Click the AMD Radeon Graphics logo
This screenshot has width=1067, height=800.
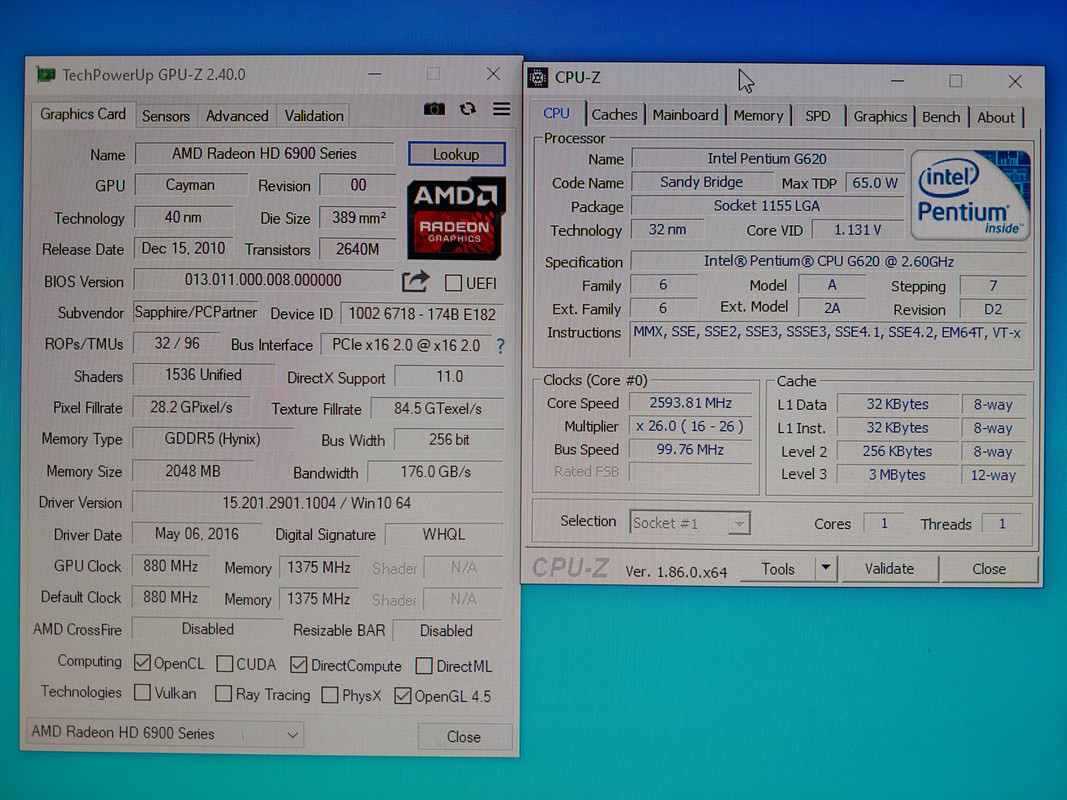(x=456, y=218)
